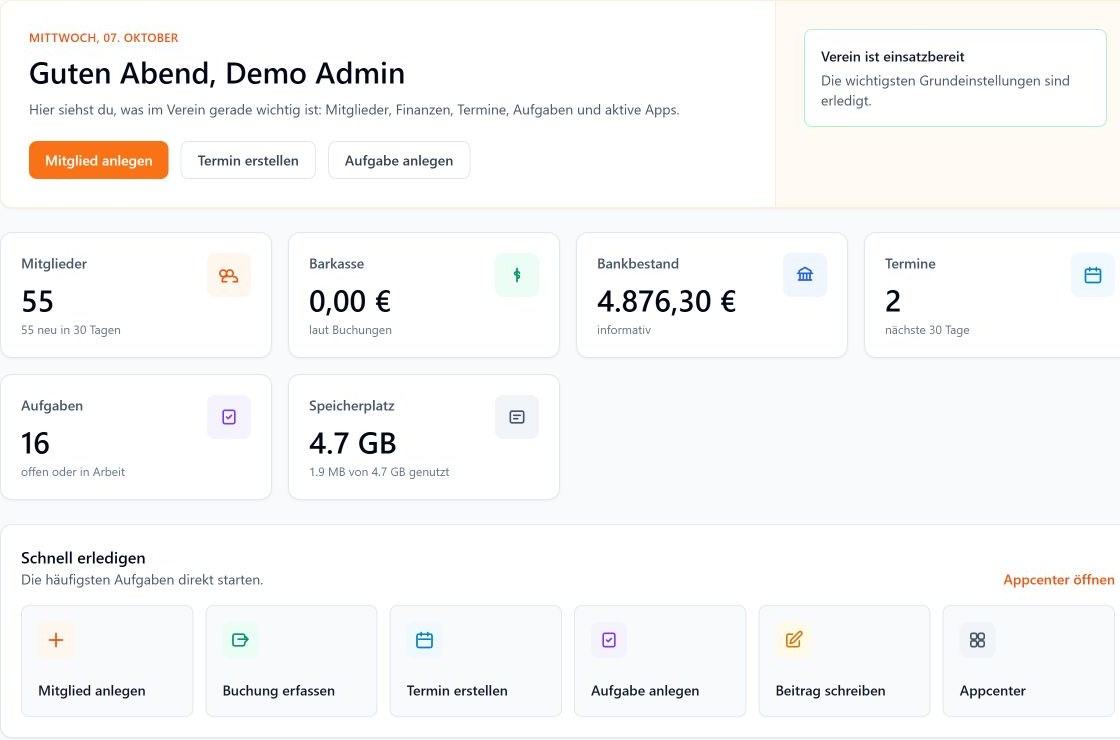Screen dimensions: 1120x740
Task: Click the Aufgaben checkbox icon in stats card
Action: pyautogui.click(x=229, y=417)
